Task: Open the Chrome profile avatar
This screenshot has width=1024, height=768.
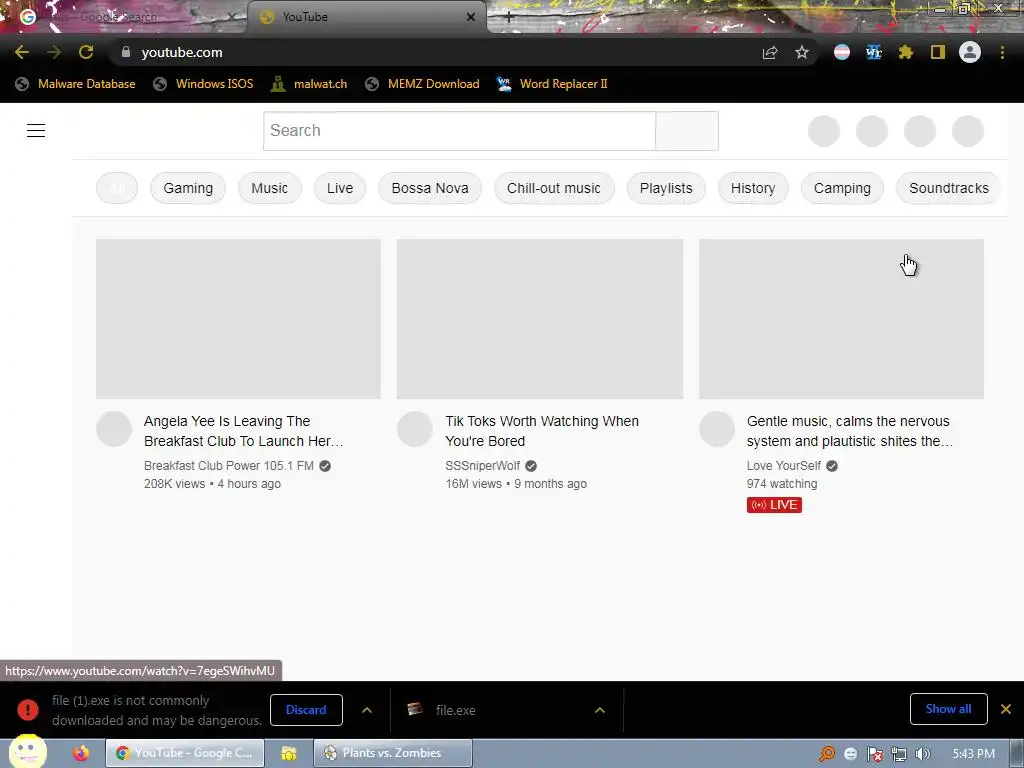Action: click(970, 52)
